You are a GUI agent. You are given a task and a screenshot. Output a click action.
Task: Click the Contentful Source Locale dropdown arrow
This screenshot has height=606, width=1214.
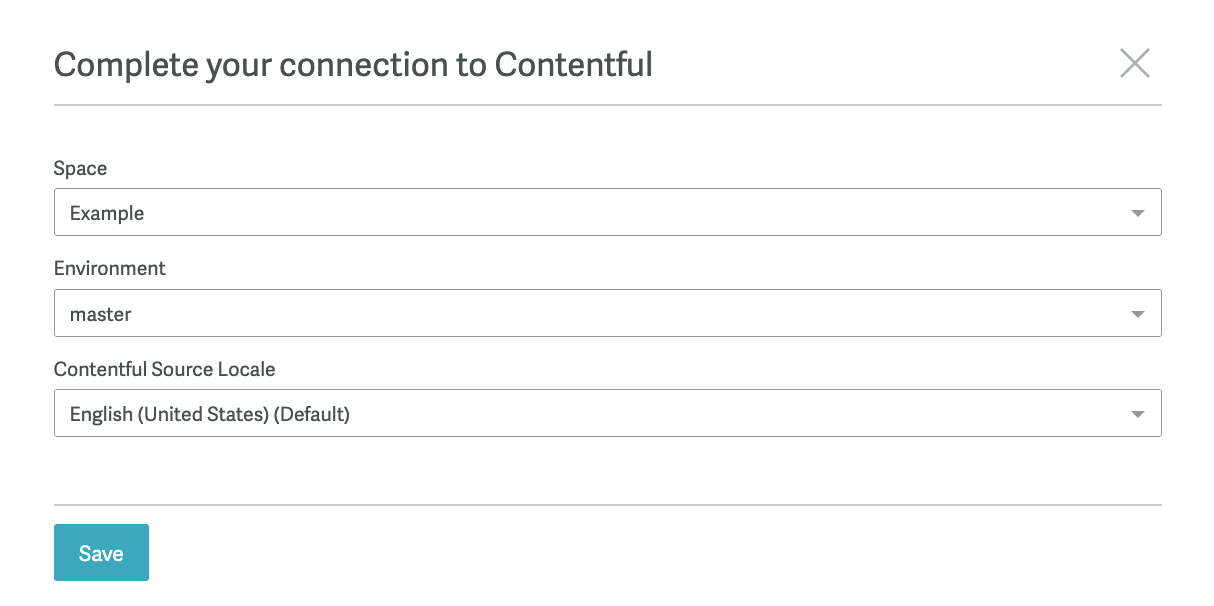1137,413
